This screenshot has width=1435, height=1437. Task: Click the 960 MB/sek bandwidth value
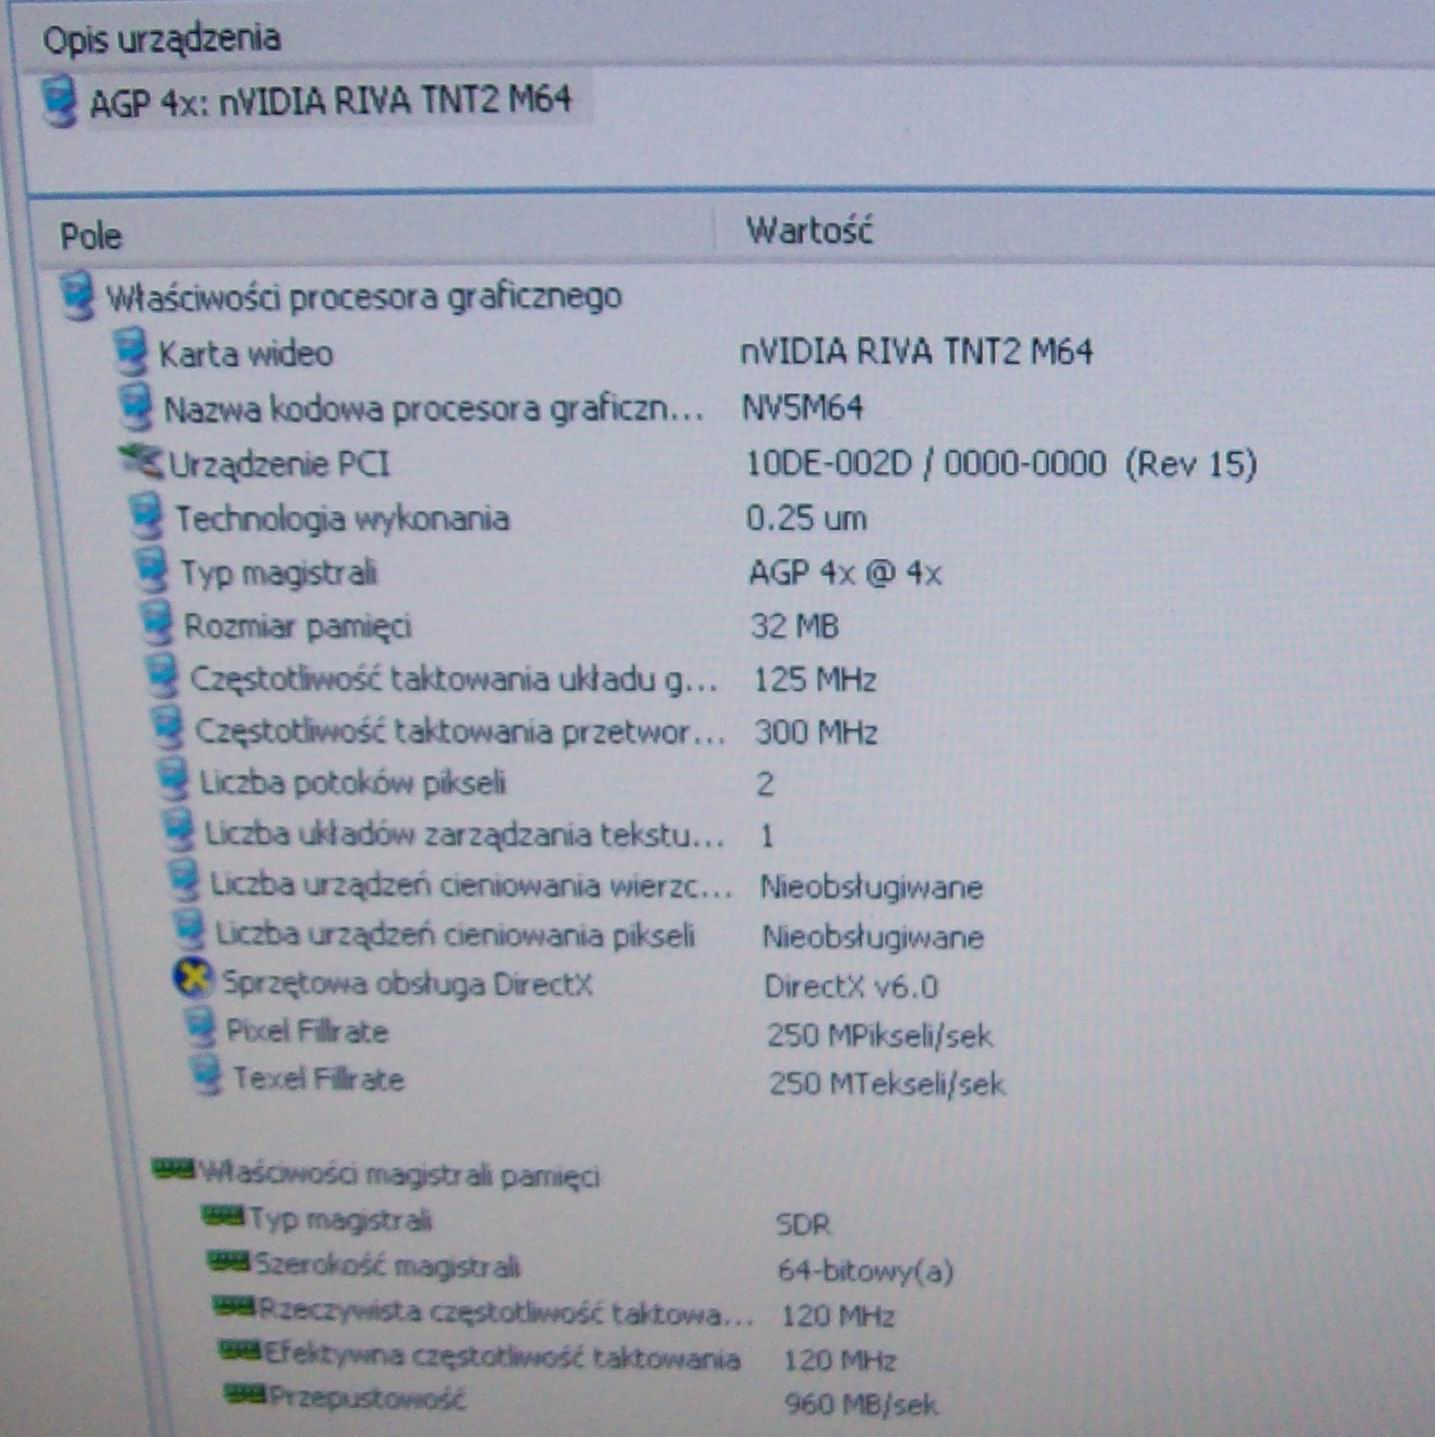coord(862,1404)
